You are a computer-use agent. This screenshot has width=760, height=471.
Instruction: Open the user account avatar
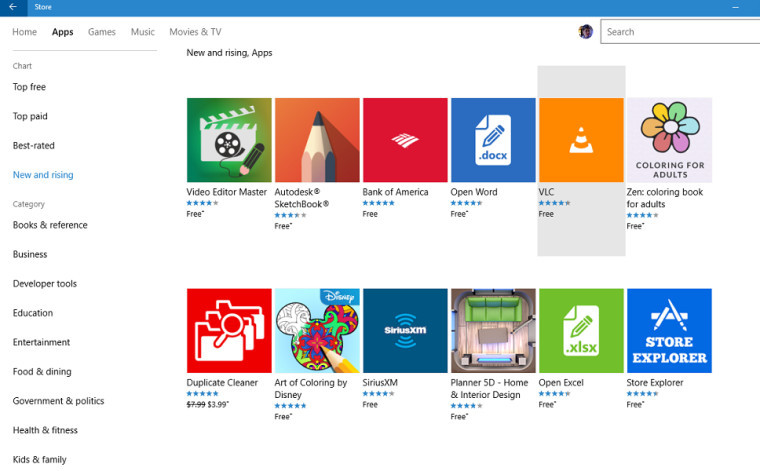pyautogui.click(x=586, y=32)
